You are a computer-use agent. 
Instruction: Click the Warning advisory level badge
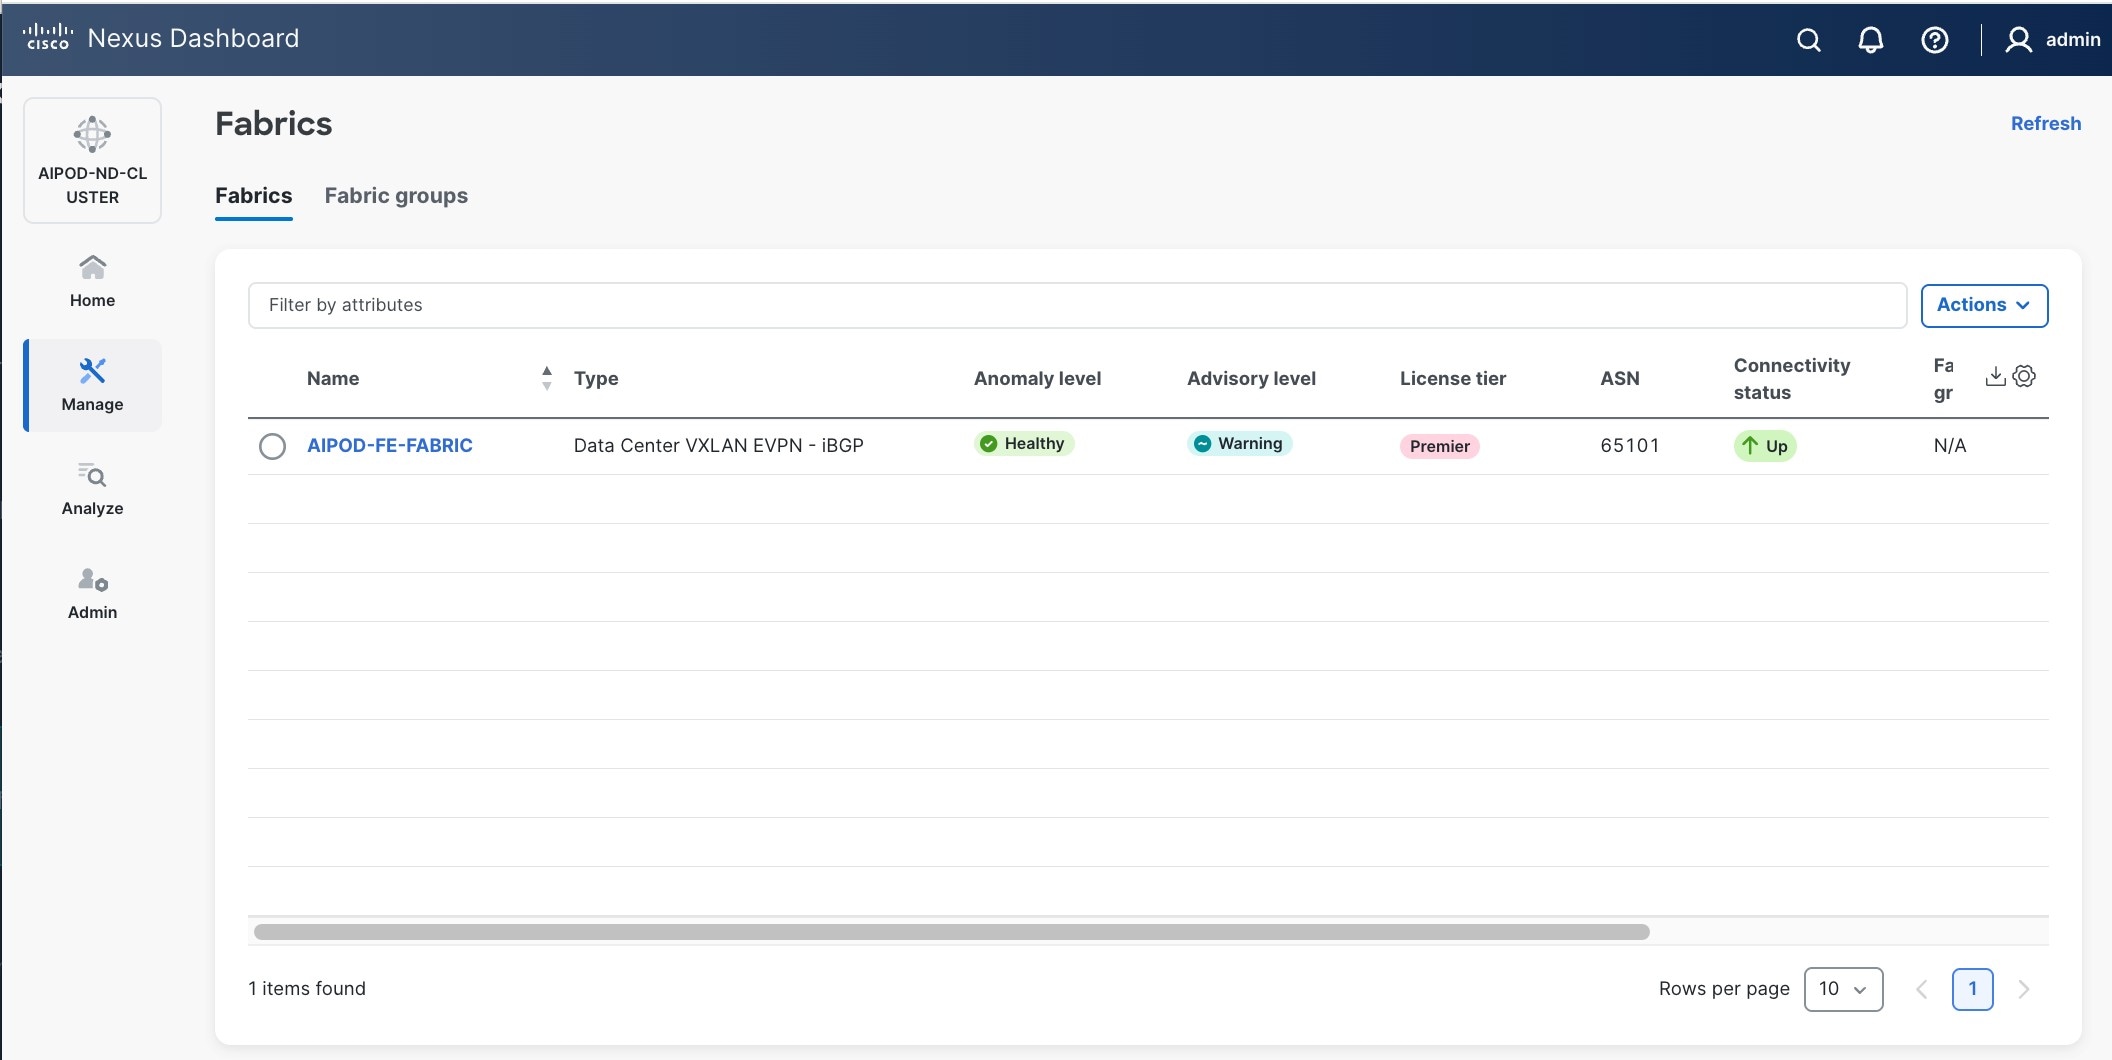1239,444
